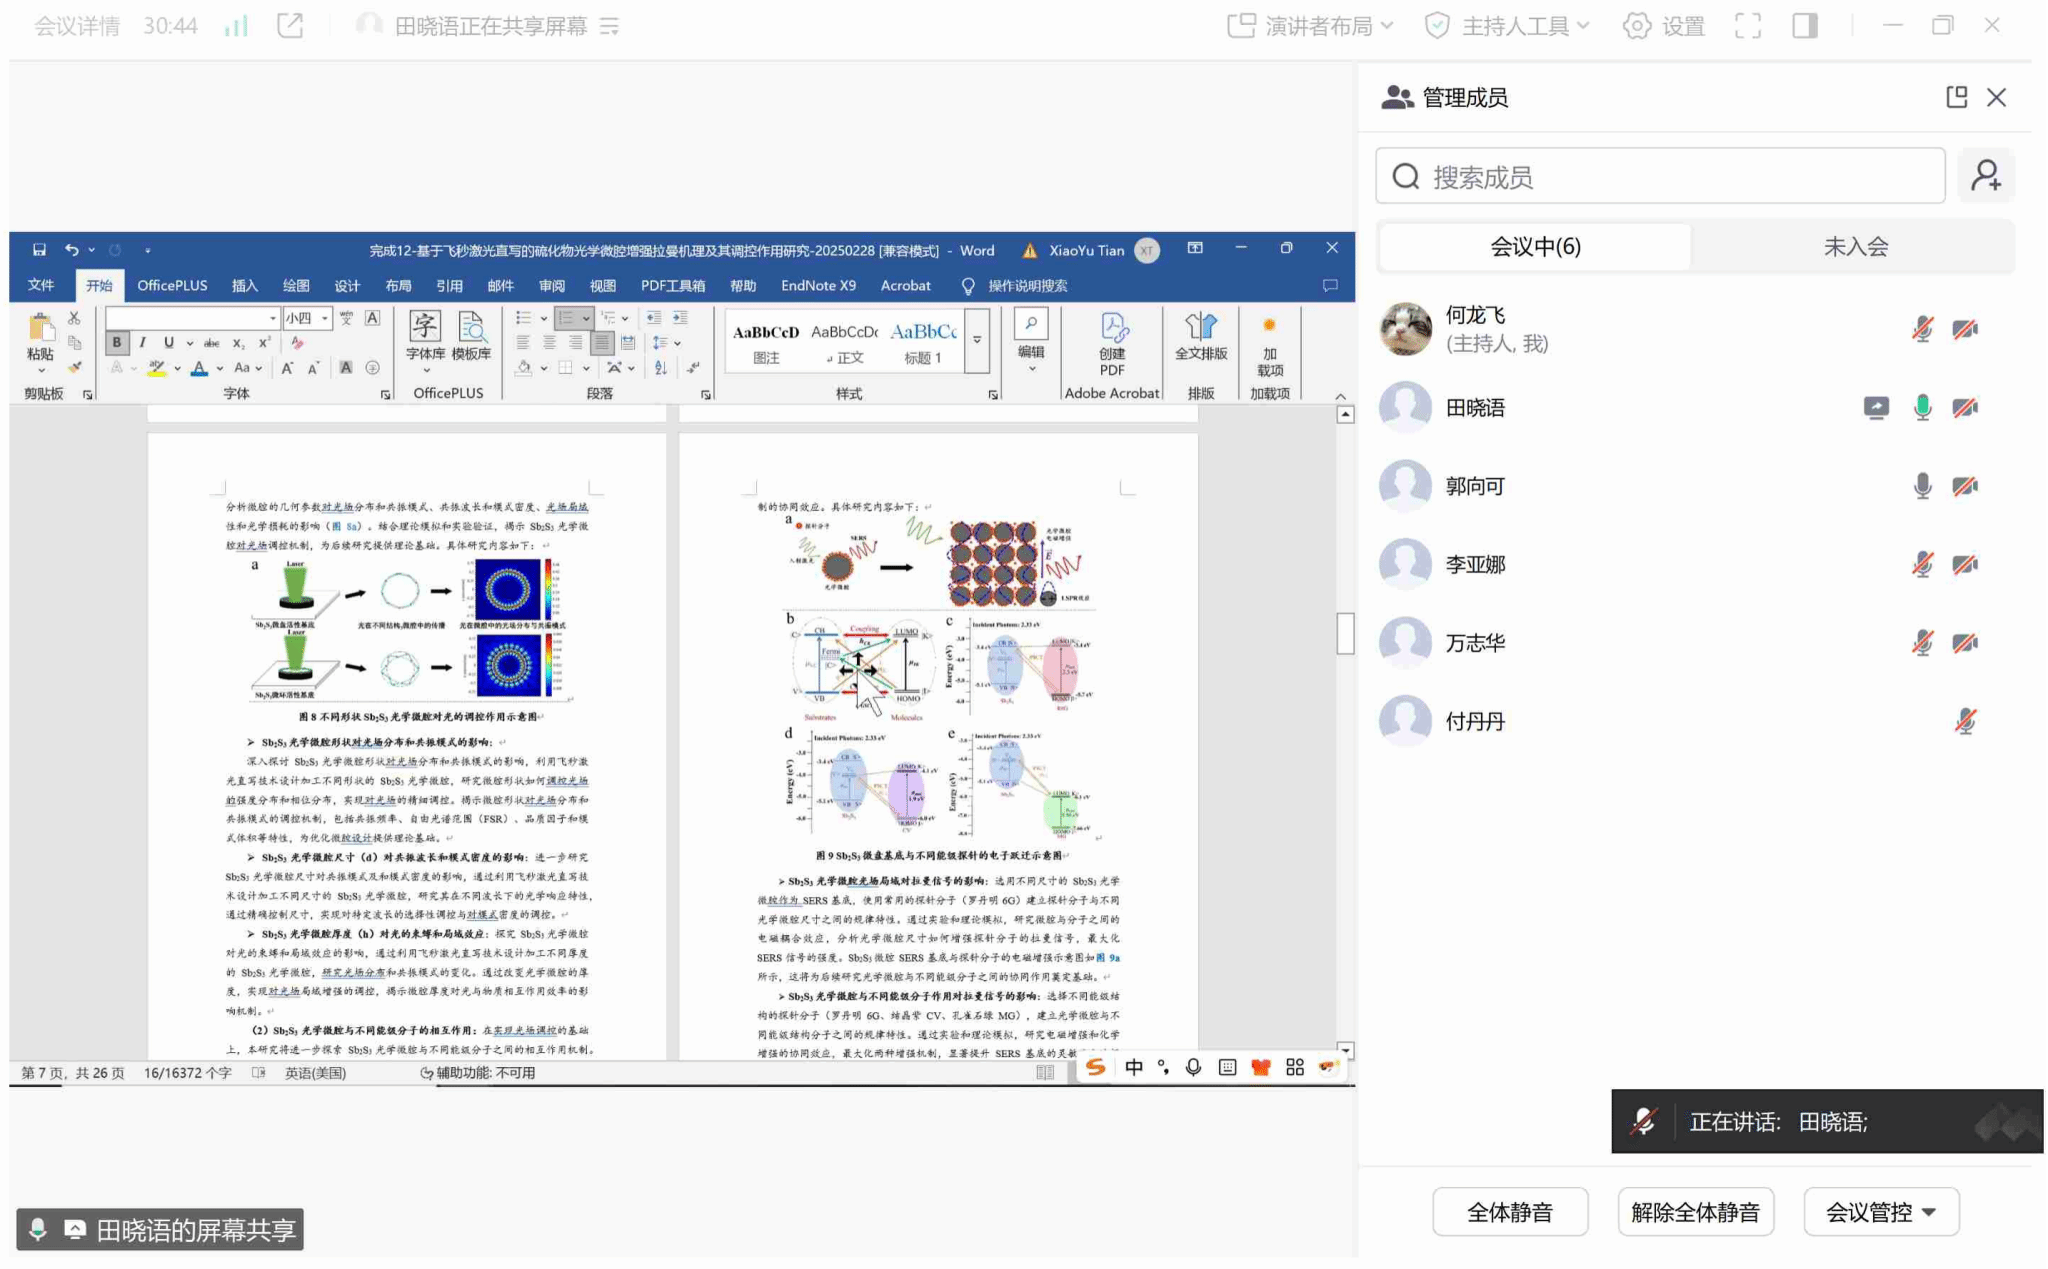Image resolution: width=2048 pixels, height=1269 pixels.
Task: Expand the 会议管控 dropdown
Action: coord(1880,1212)
